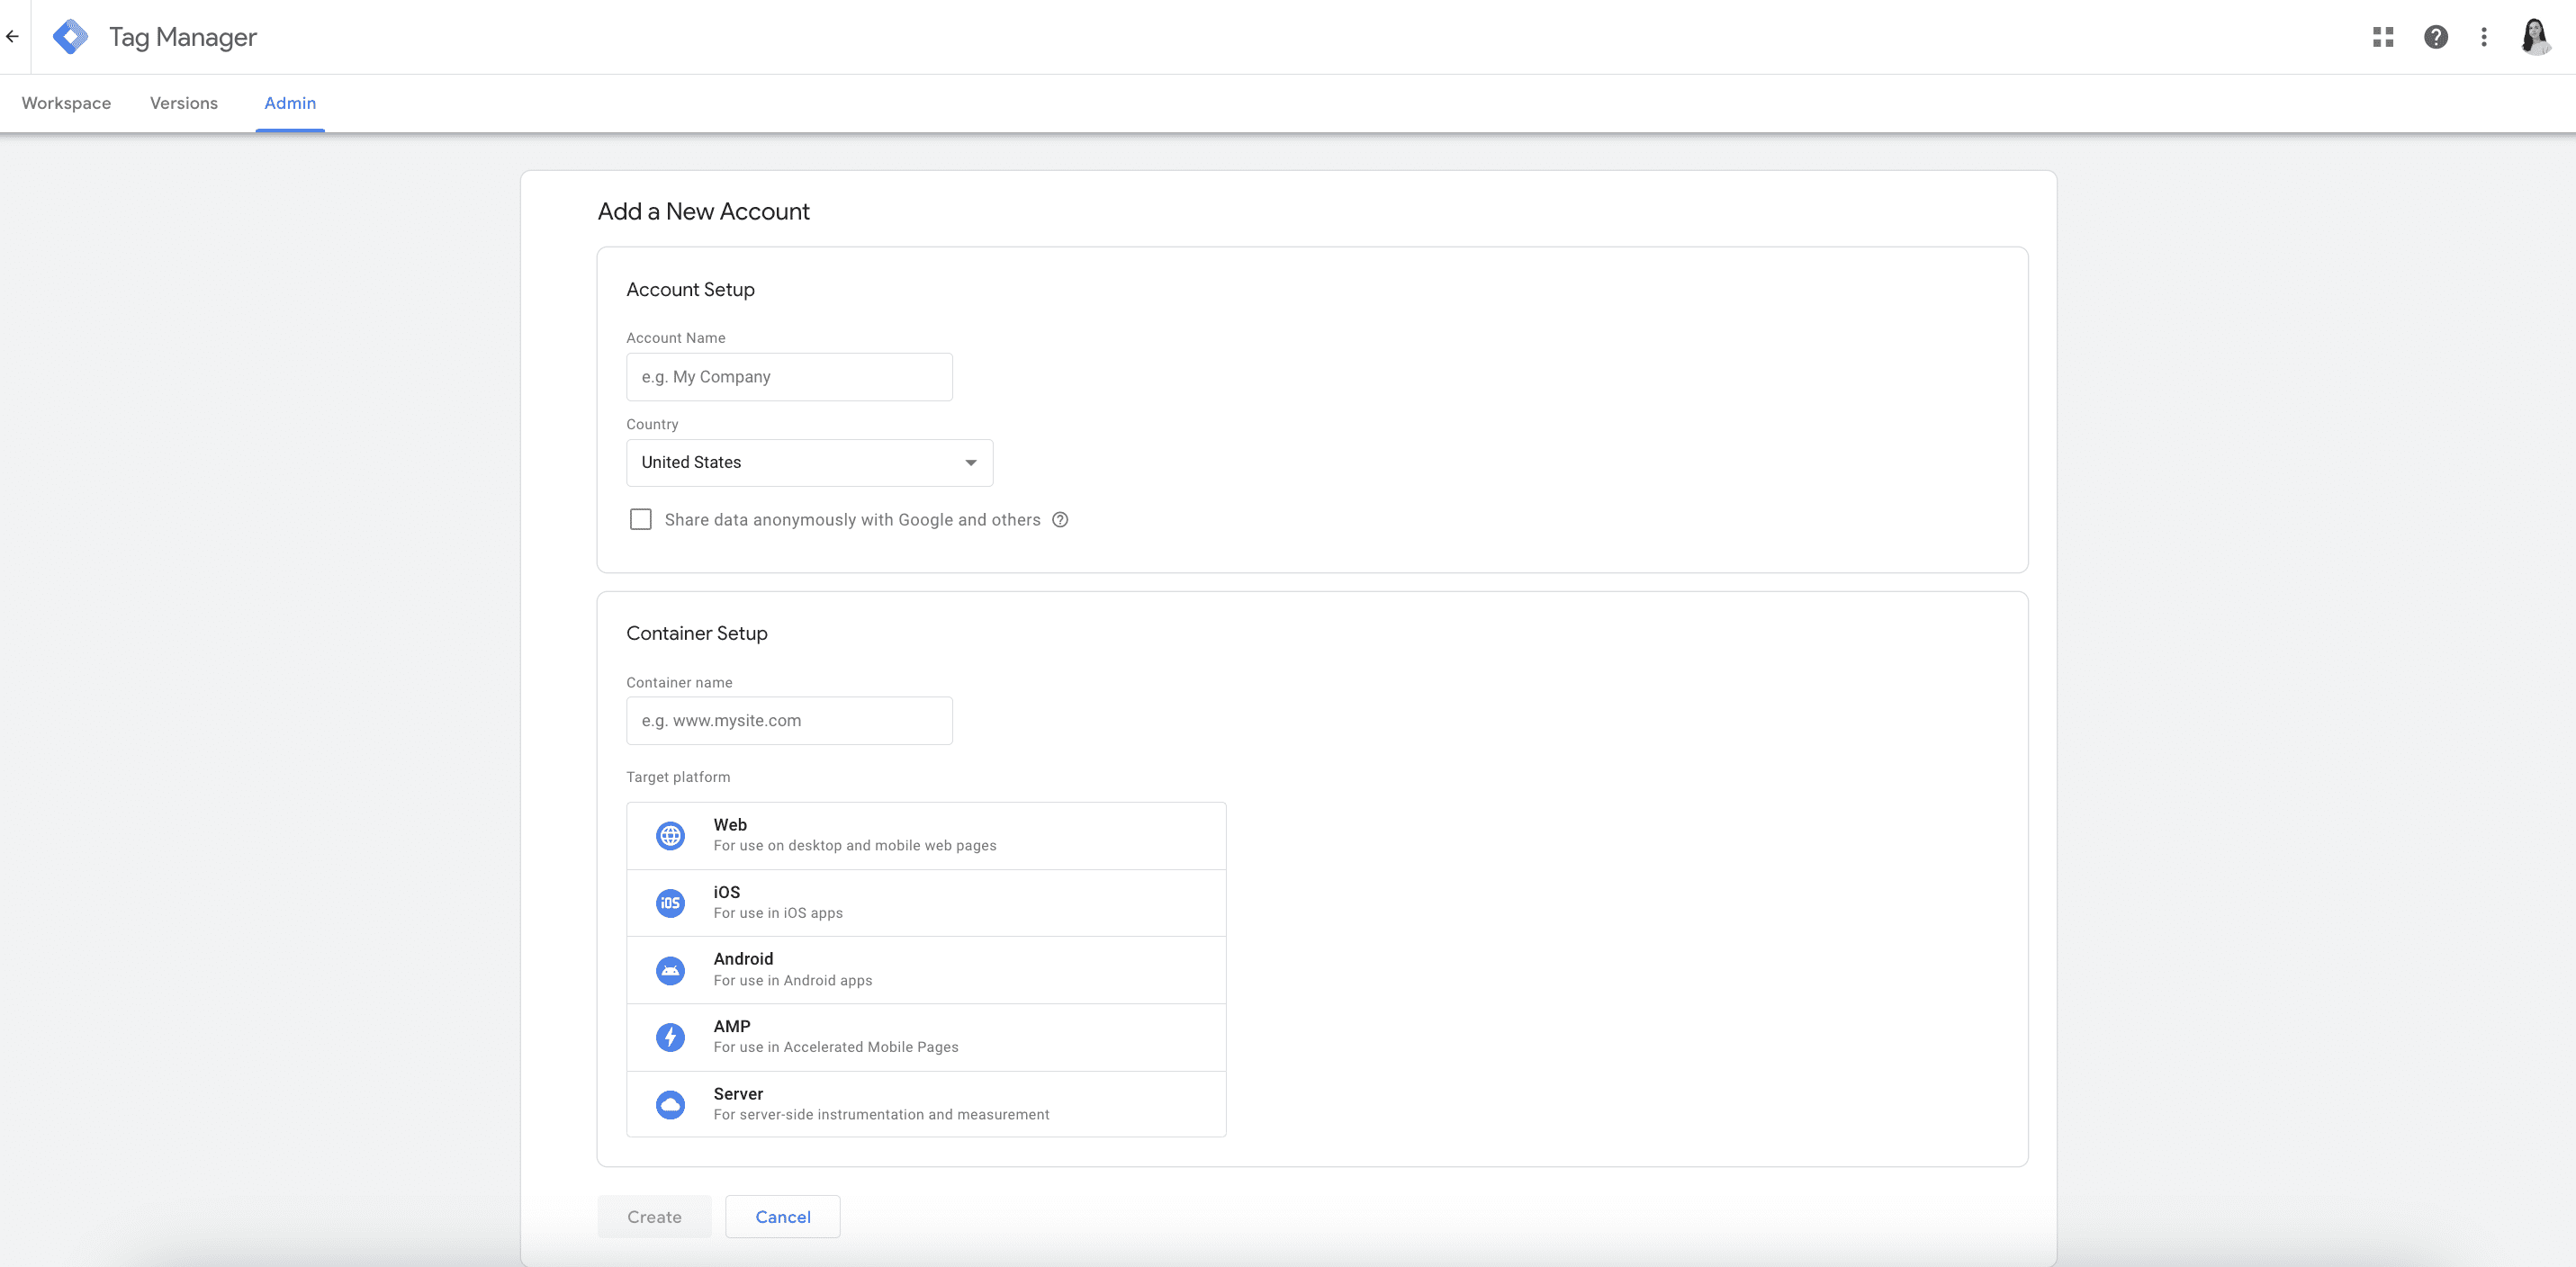2576x1267 pixels.
Task: Switch to the Versions tab
Action: tap(184, 103)
